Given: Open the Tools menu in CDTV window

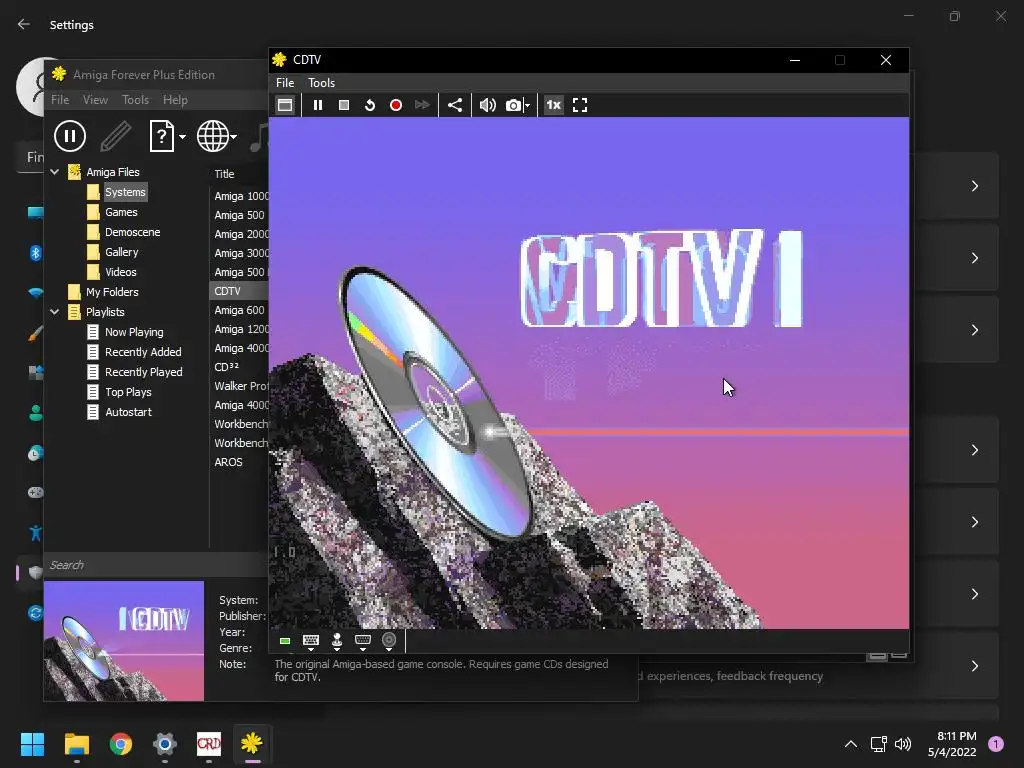Looking at the screenshot, I should coord(321,83).
